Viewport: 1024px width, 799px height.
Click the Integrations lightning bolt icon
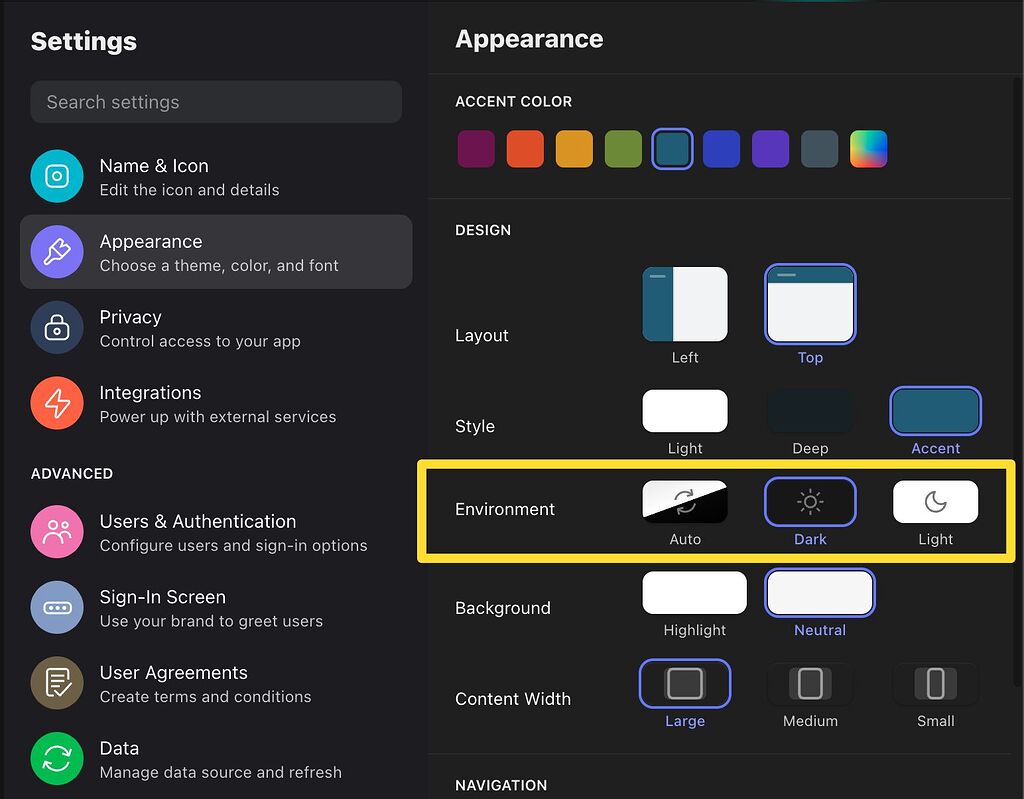coord(57,404)
